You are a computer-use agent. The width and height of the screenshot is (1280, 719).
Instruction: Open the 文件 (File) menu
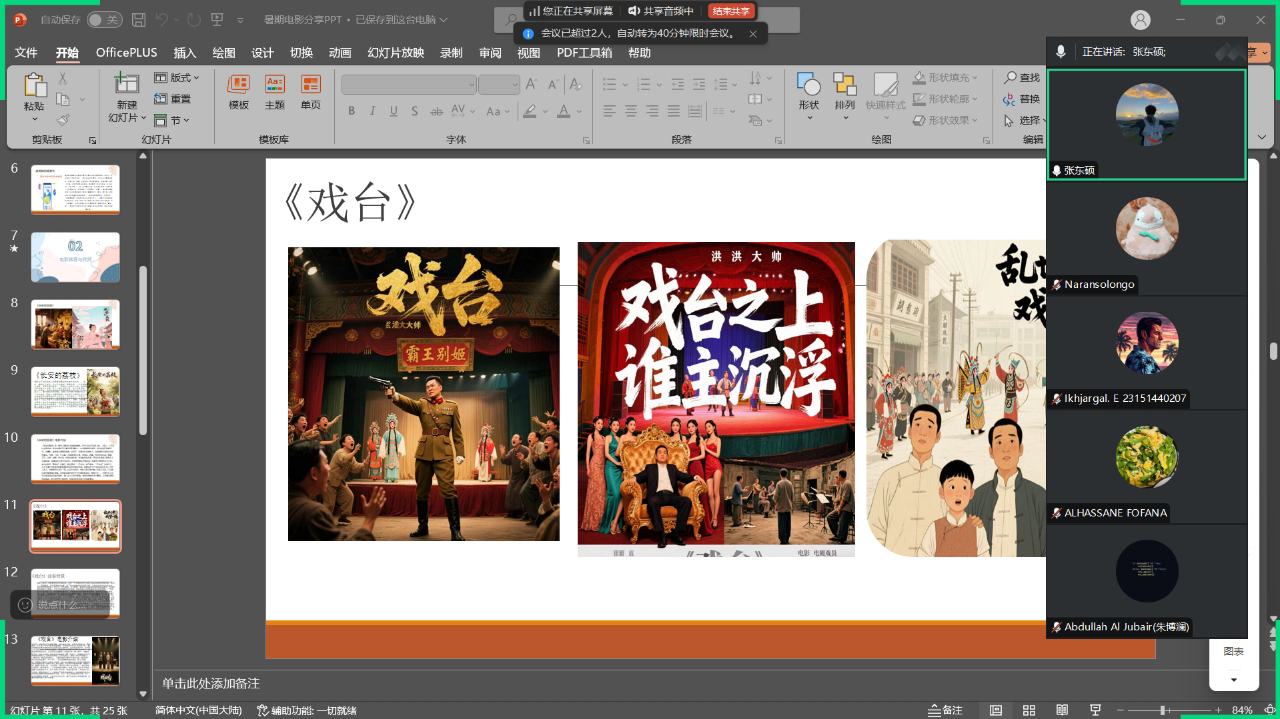click(x=26, y=53)
